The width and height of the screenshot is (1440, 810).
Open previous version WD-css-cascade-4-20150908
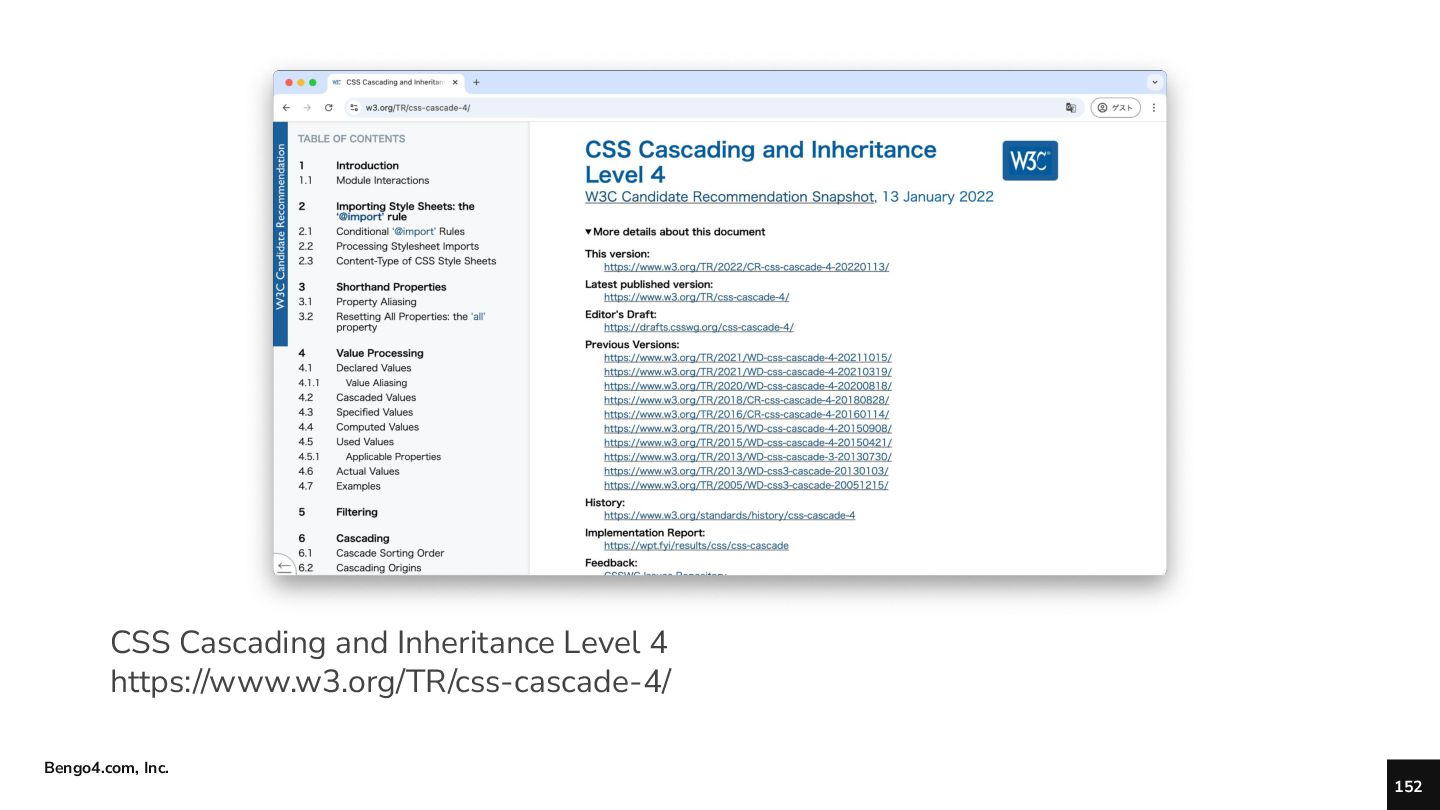[748, 428]
